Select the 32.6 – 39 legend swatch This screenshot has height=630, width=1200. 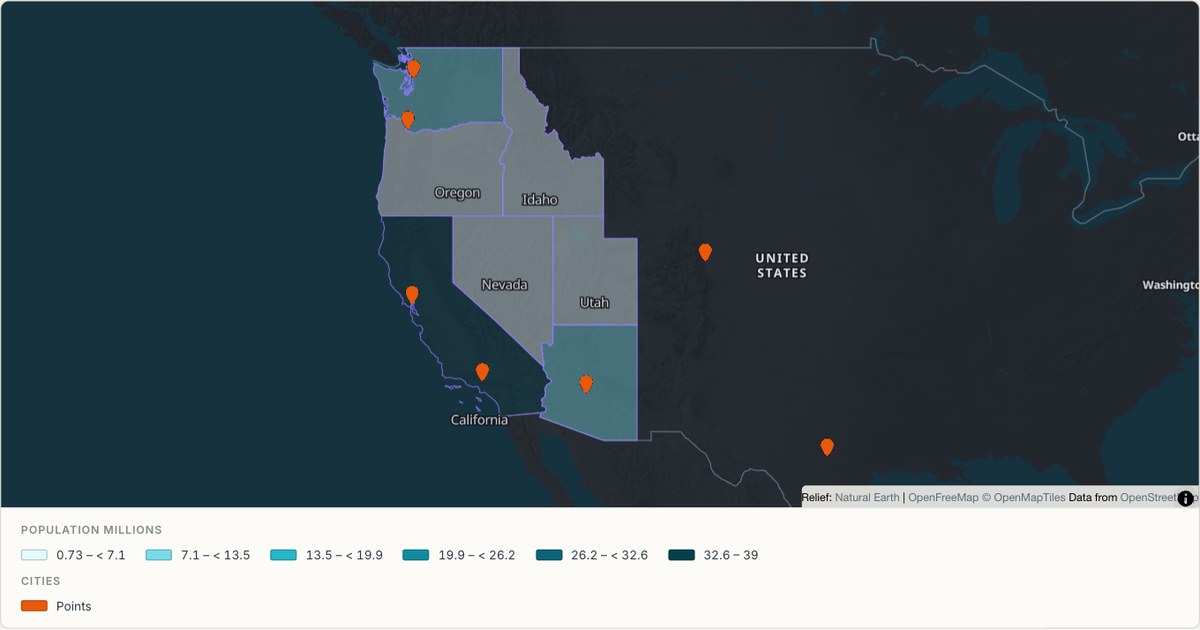[682, 555]
